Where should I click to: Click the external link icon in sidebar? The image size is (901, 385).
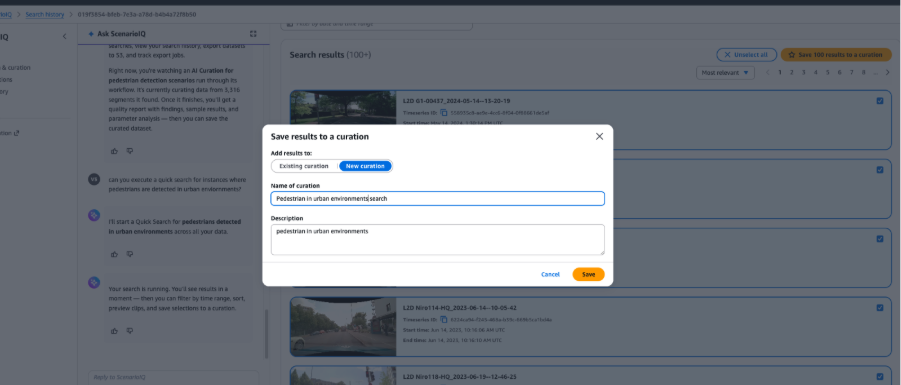point(16,133)
